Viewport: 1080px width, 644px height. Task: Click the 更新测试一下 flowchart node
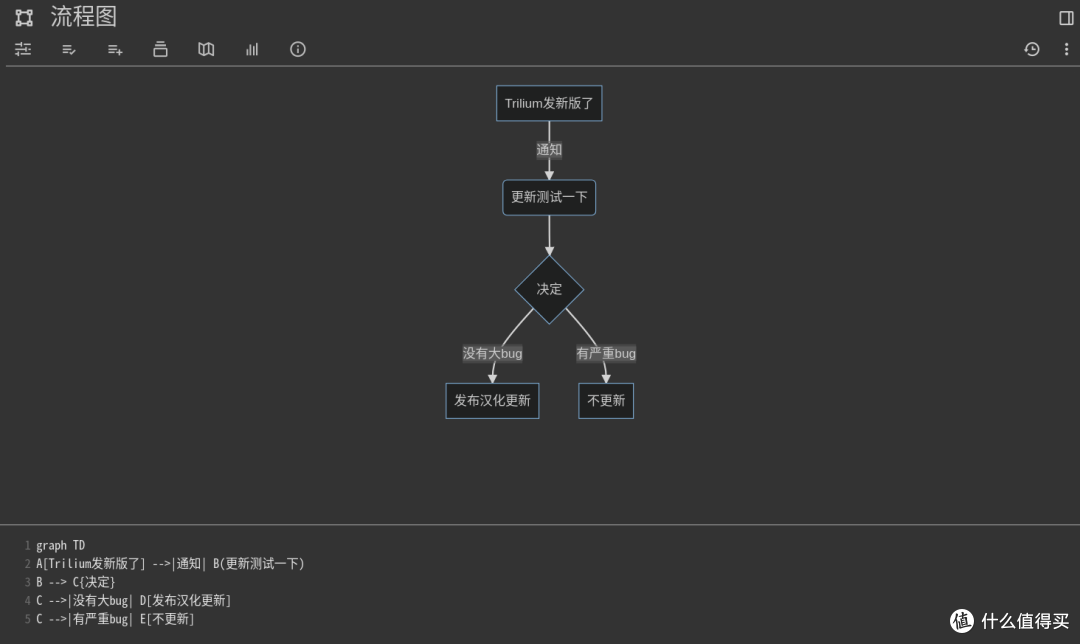pos(549,198)
